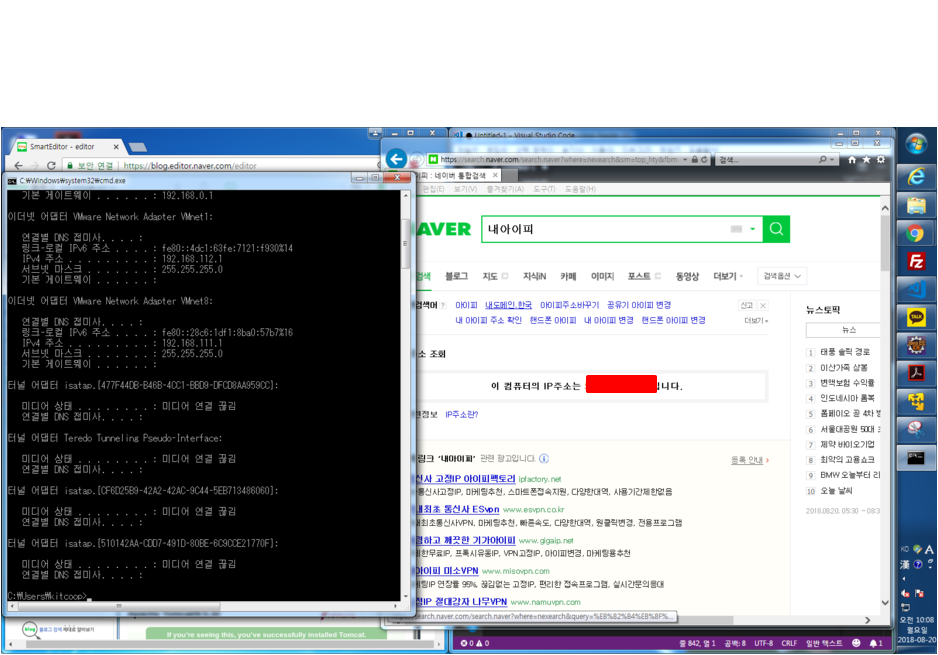Click the IE page vertical scrollbar down arrow
938x655 pixels.
pyautogui.click(x=885, y=603)
